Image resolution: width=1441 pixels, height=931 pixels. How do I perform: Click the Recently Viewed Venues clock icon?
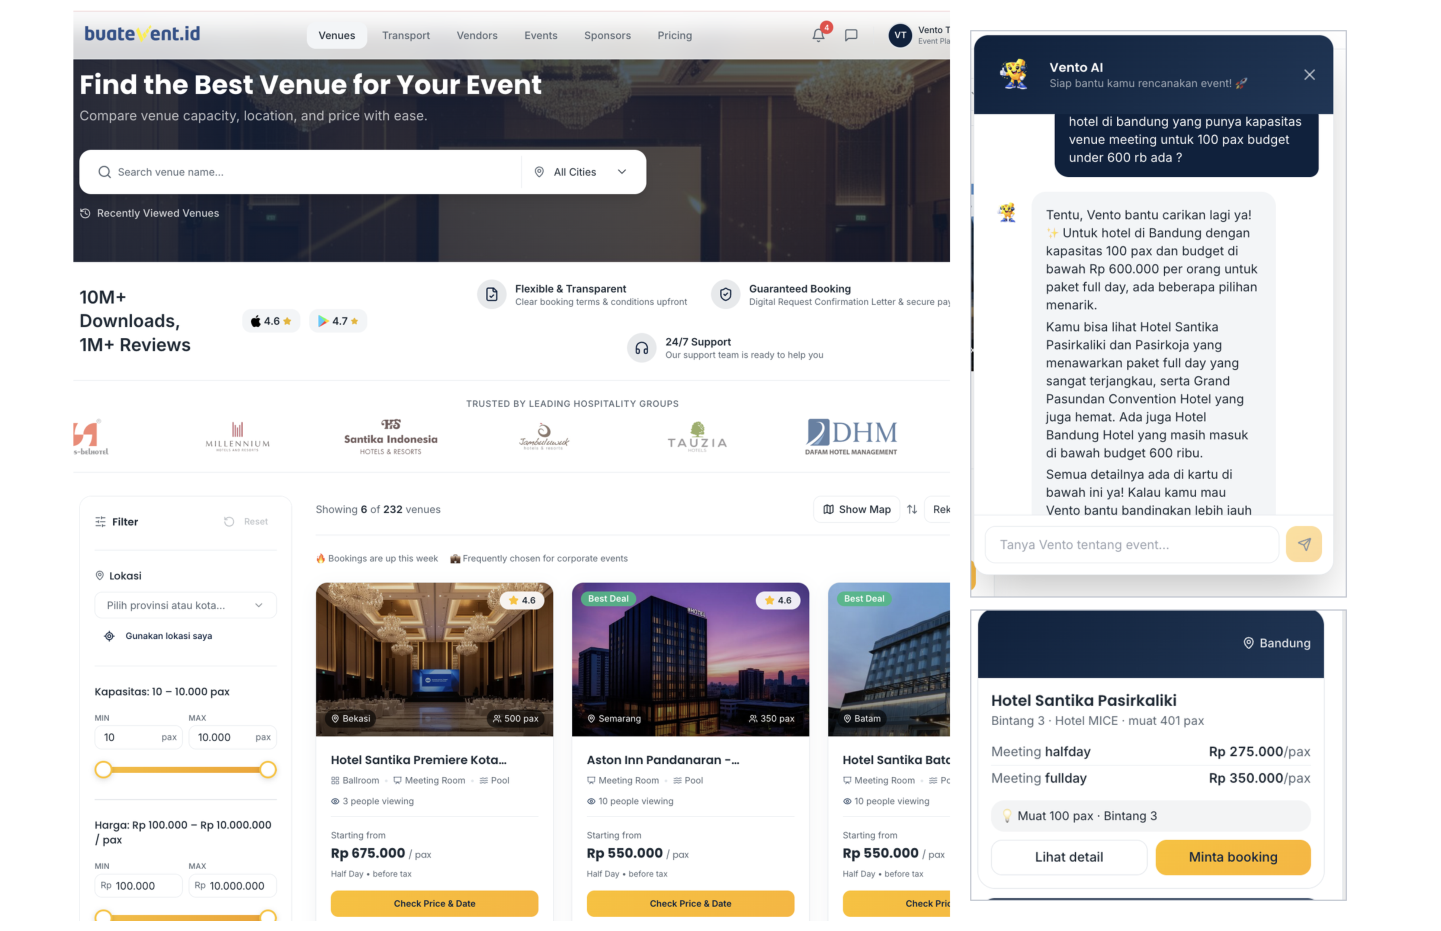coord(85,213)
